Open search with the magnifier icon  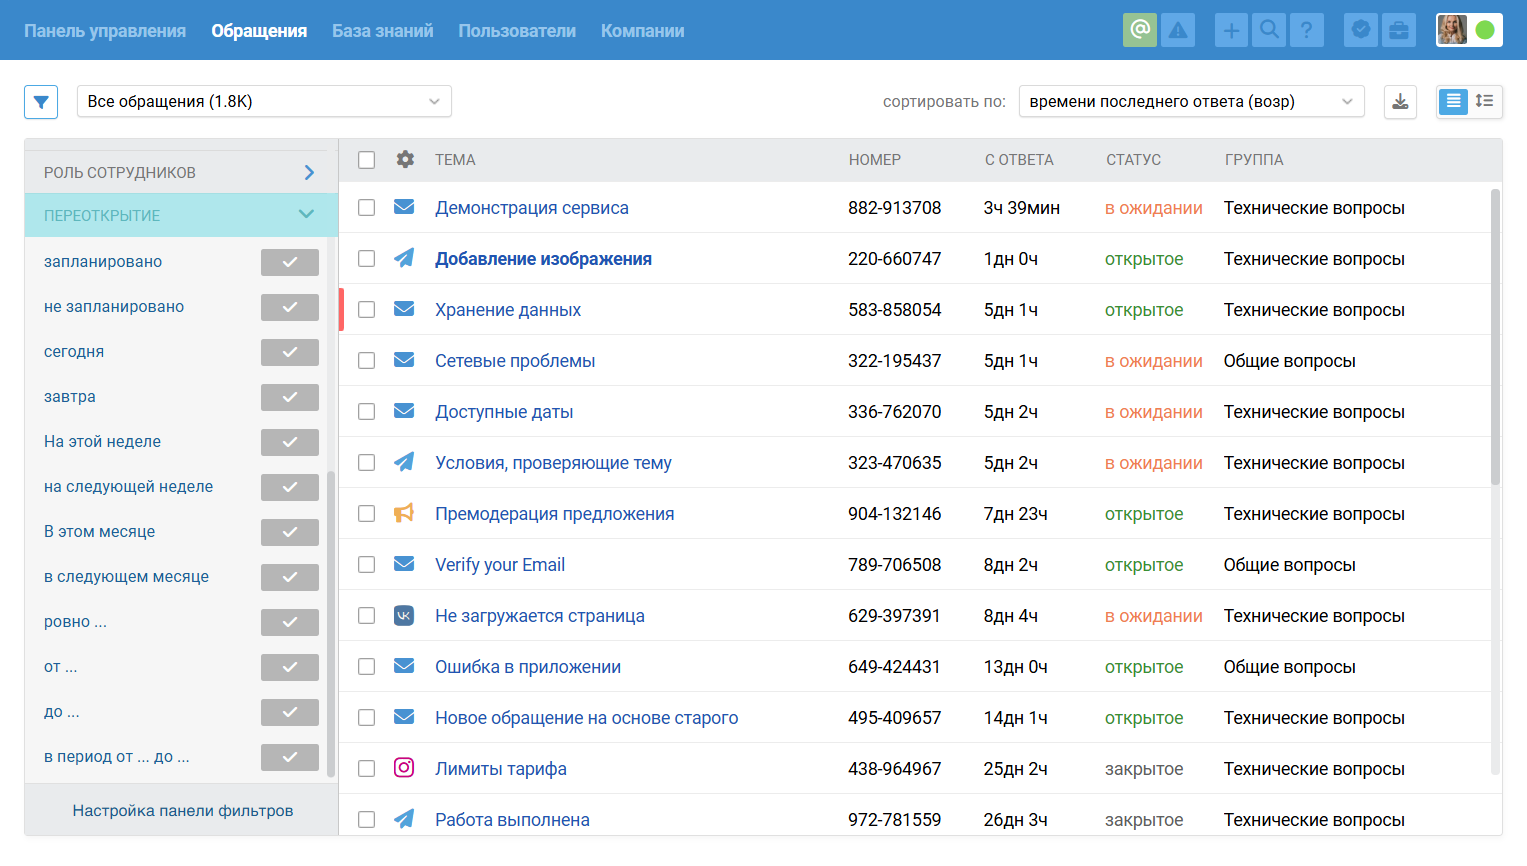(1269, 30)
